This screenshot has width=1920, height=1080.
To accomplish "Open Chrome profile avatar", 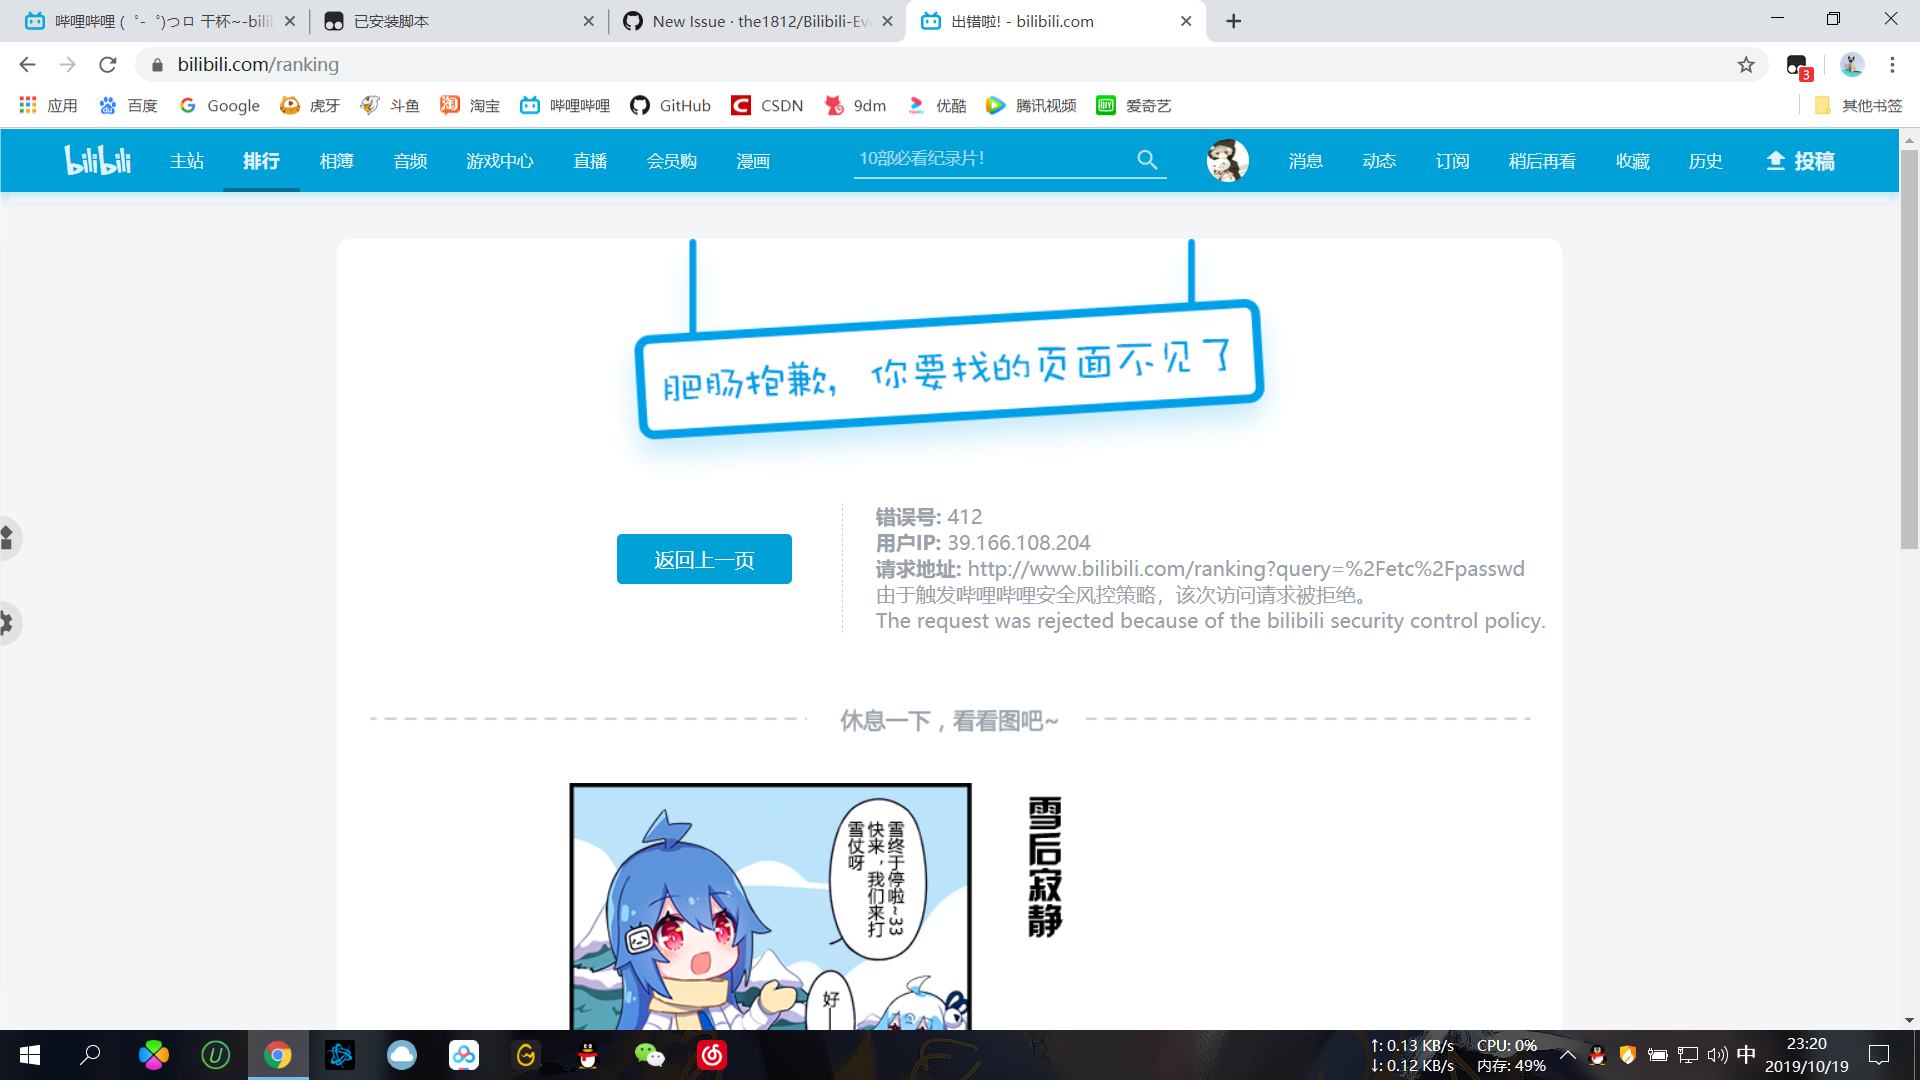I will click(1852, 64).
